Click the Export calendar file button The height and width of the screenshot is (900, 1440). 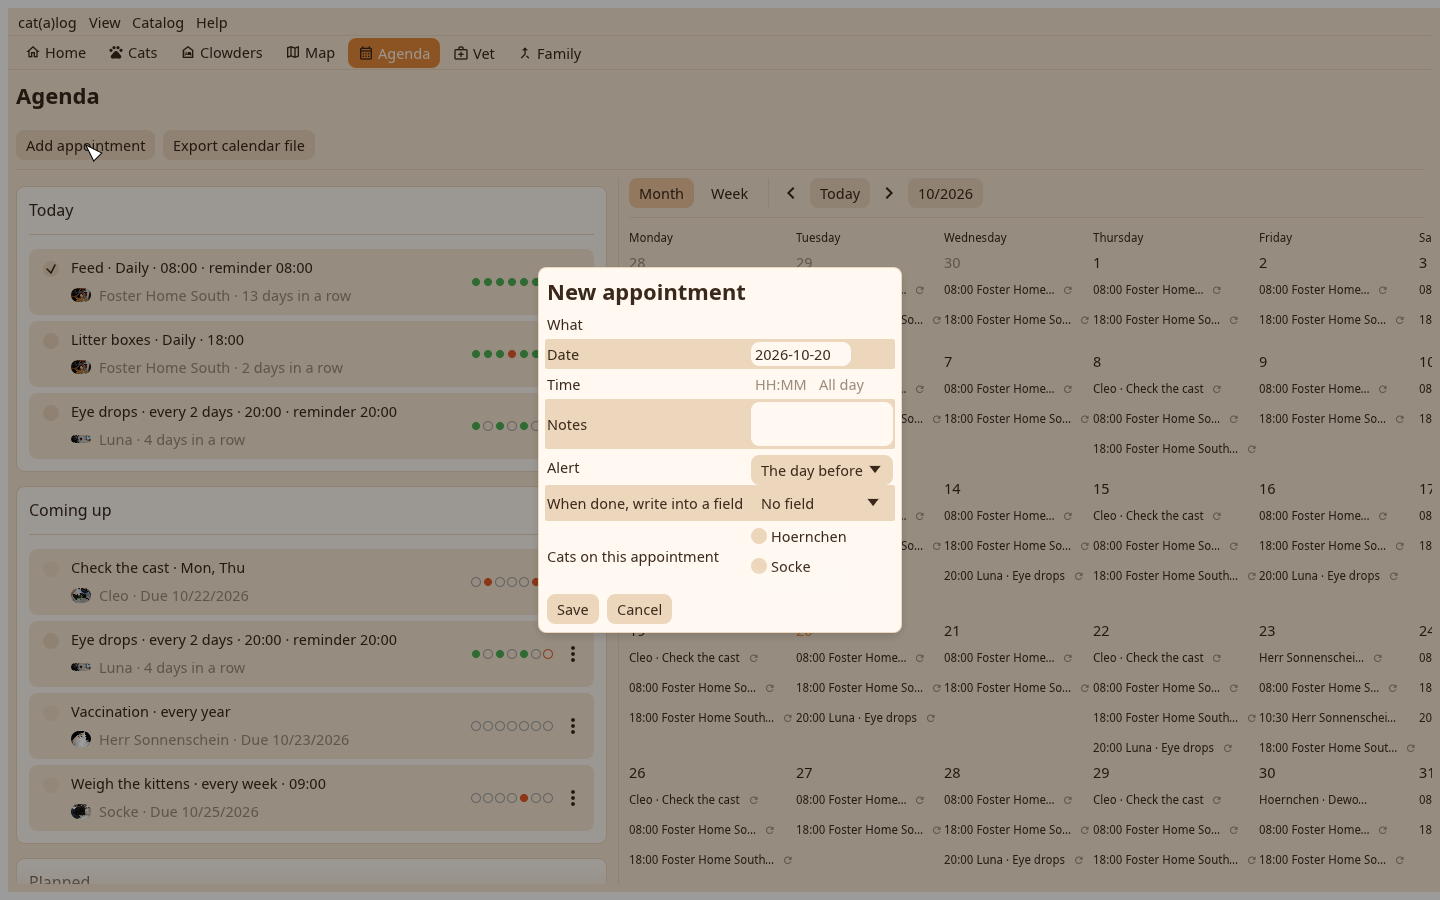pos(239,145)
